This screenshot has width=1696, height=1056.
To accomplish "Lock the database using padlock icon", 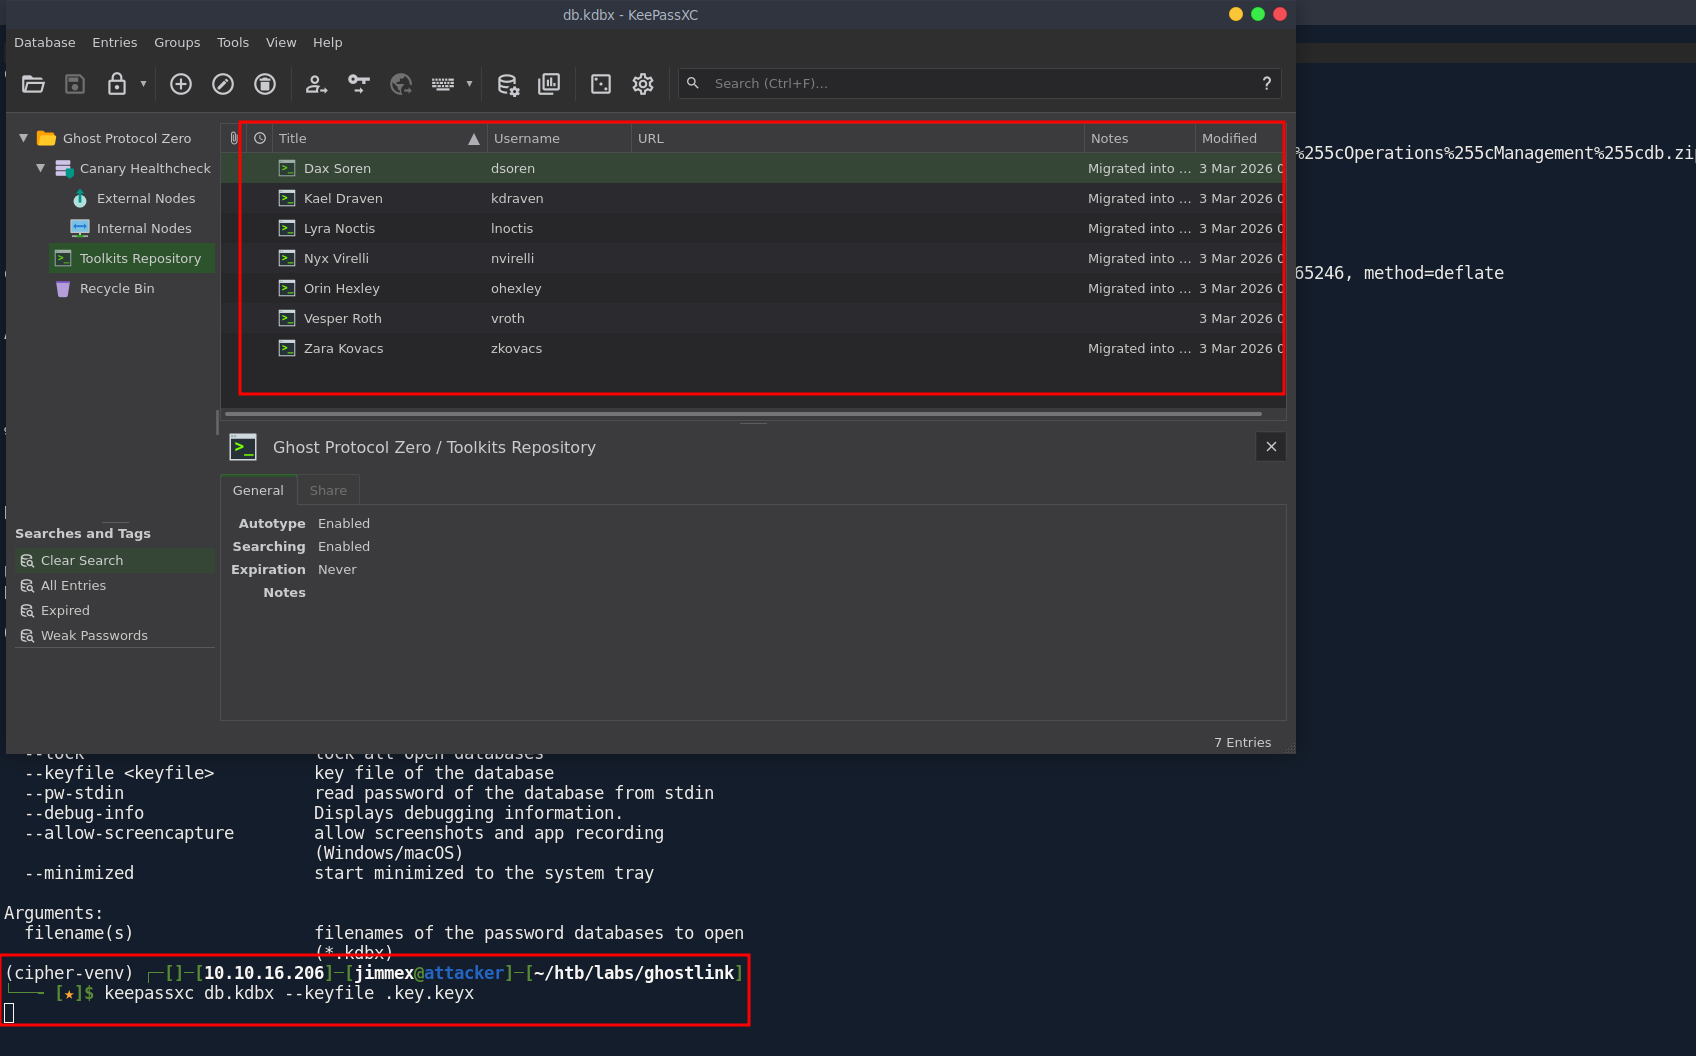I will point(117,84).
